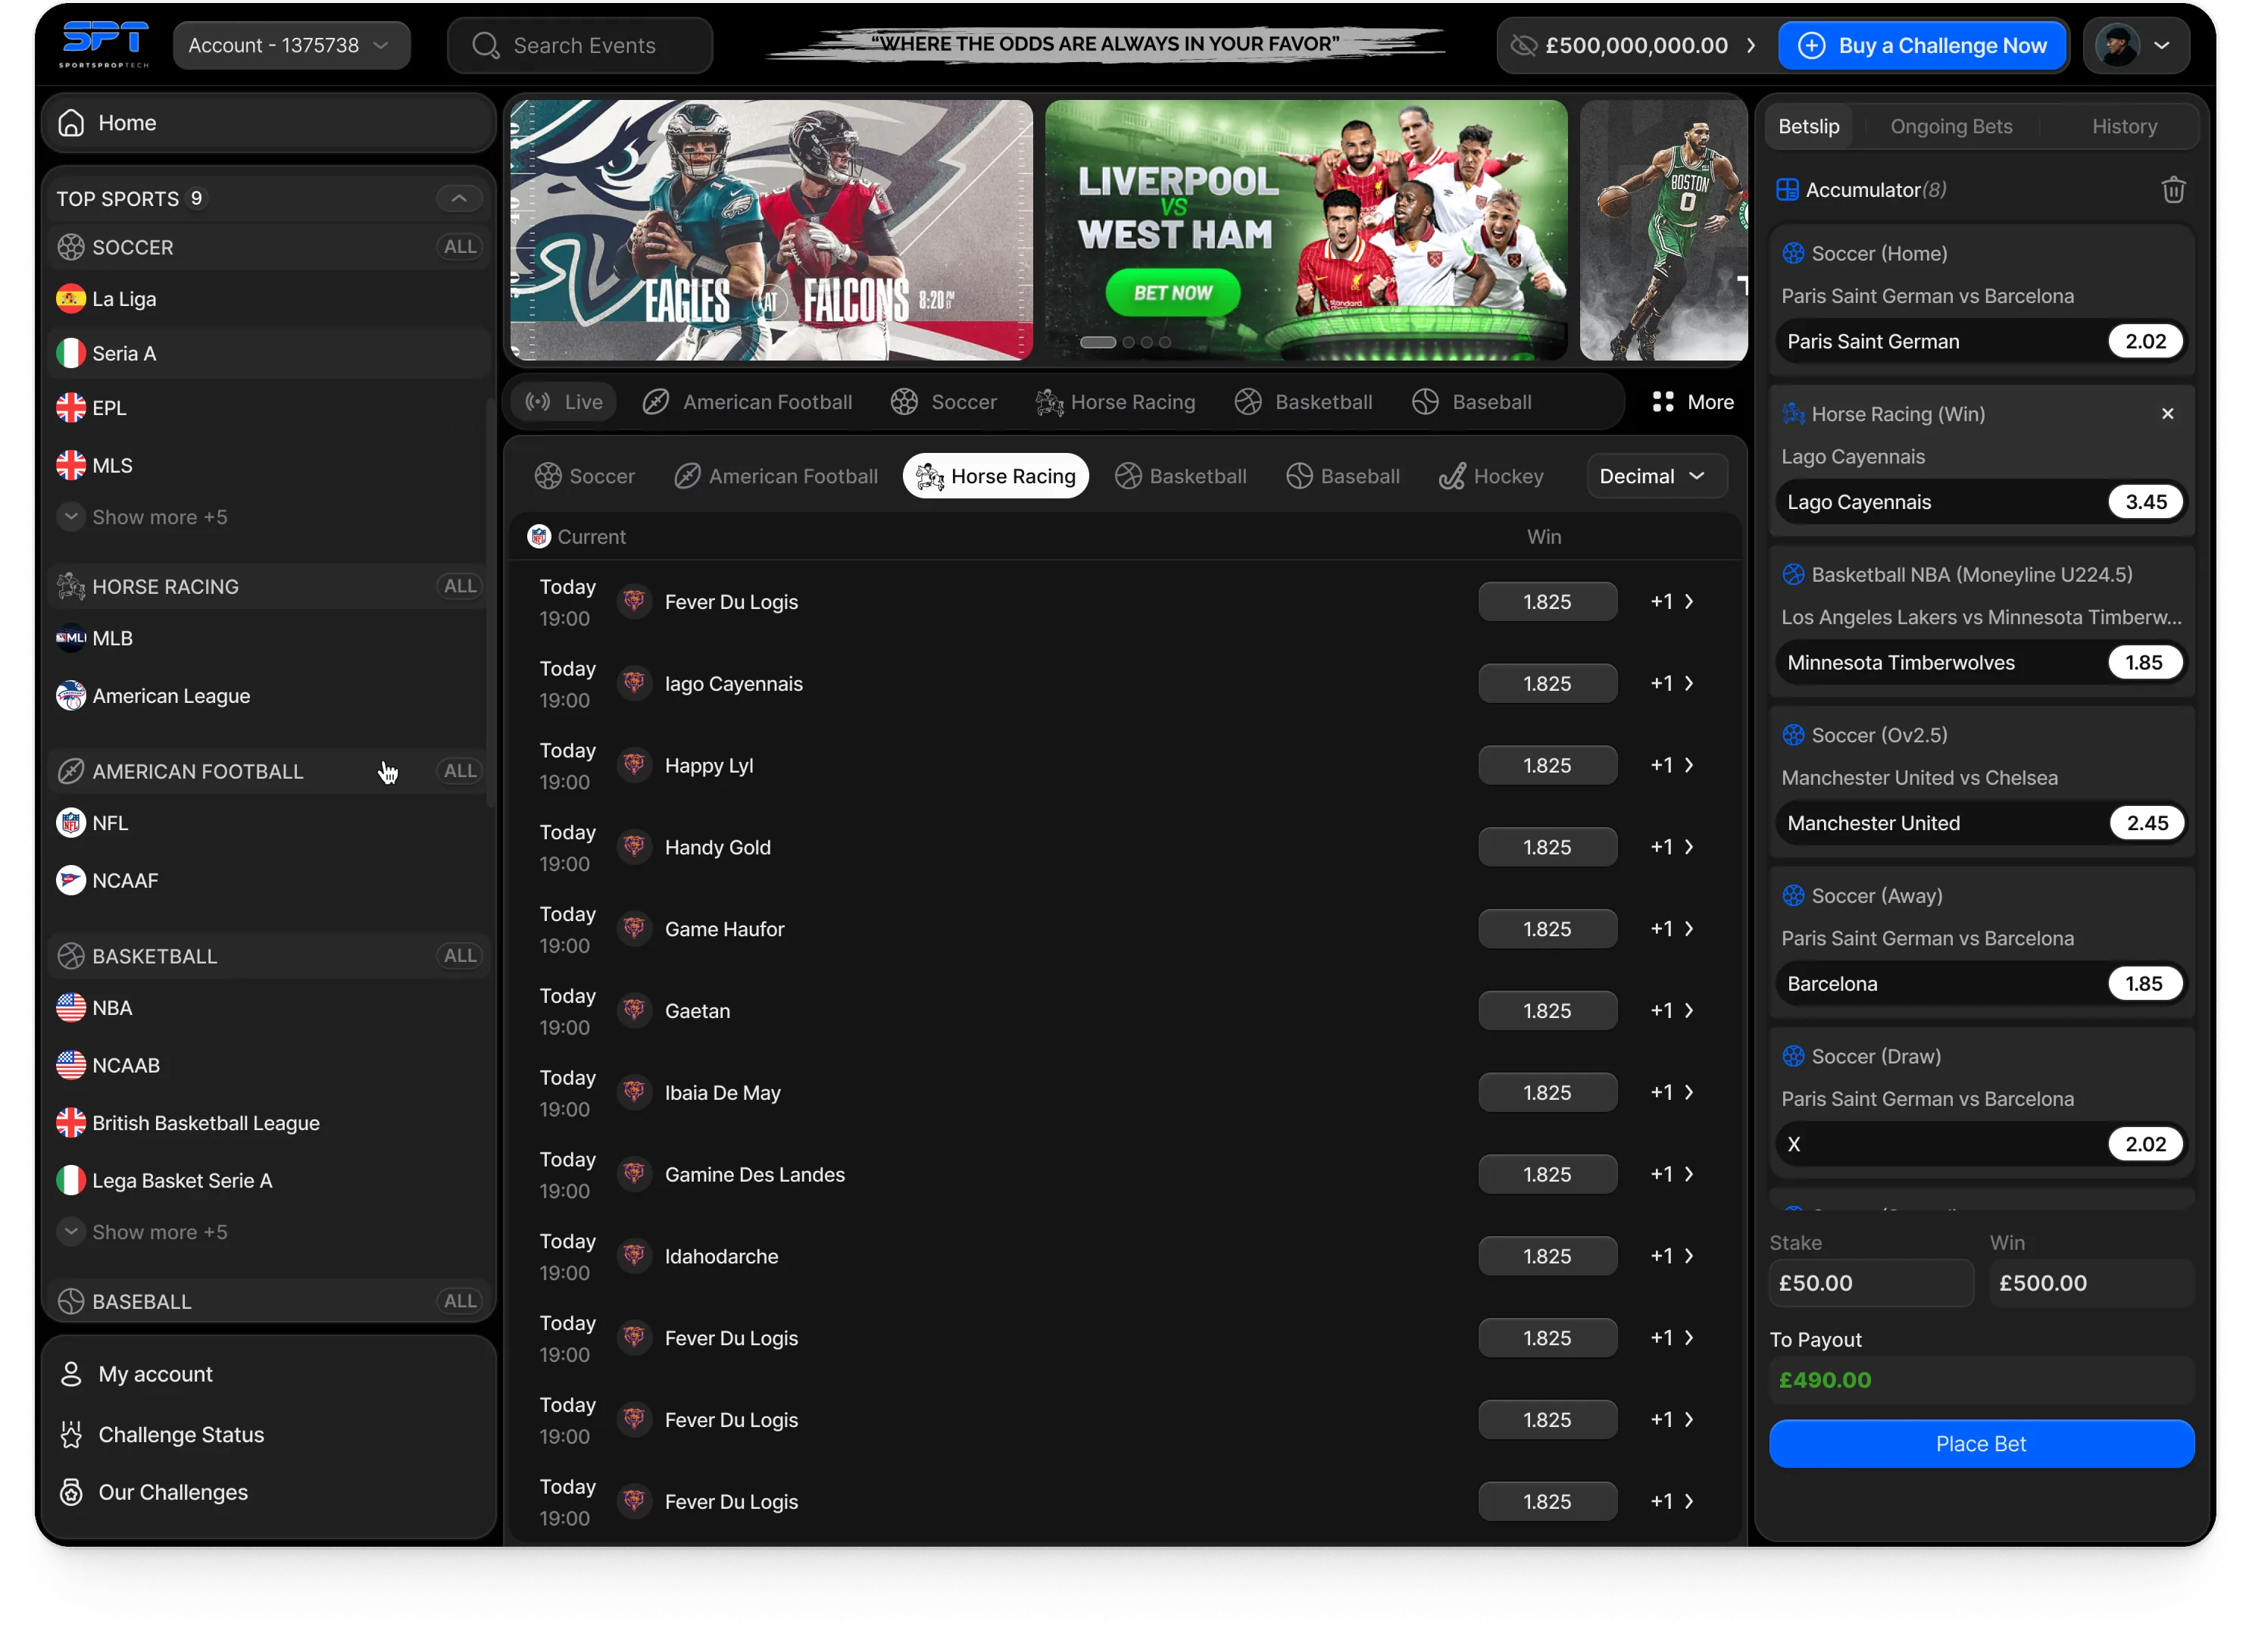Viewport: 2252px width, 1652px height.
Task: Click the Search Events field
Action: [x=580, y=45]
